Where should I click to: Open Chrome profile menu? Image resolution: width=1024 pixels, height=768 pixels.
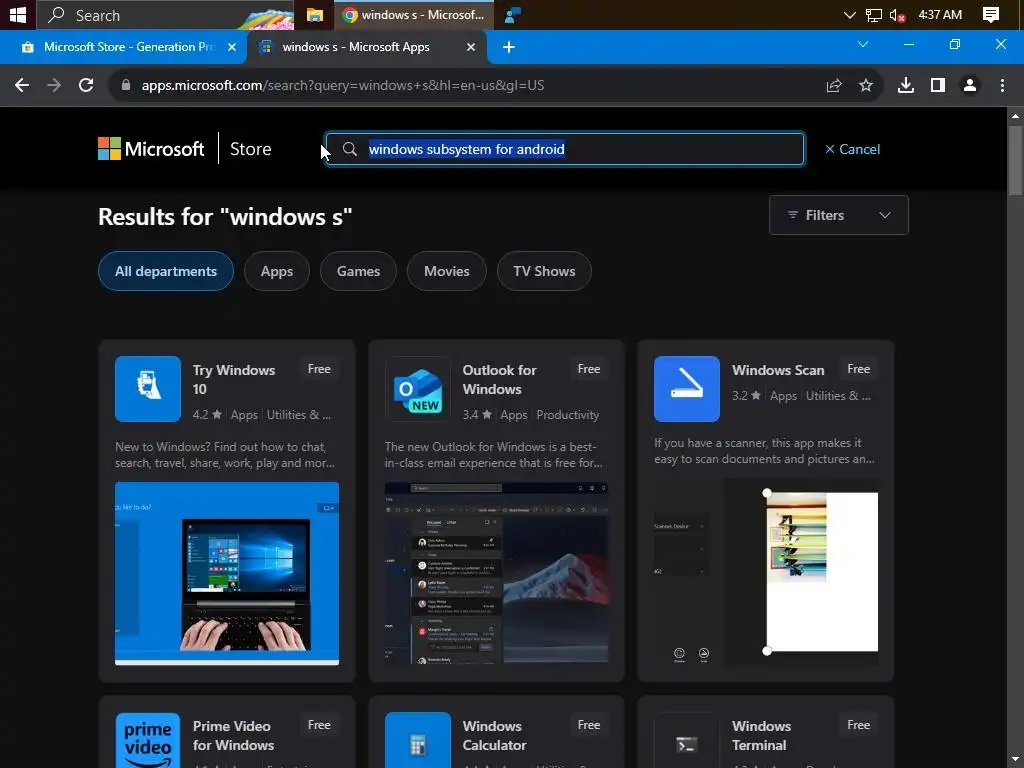coord(970,86)
